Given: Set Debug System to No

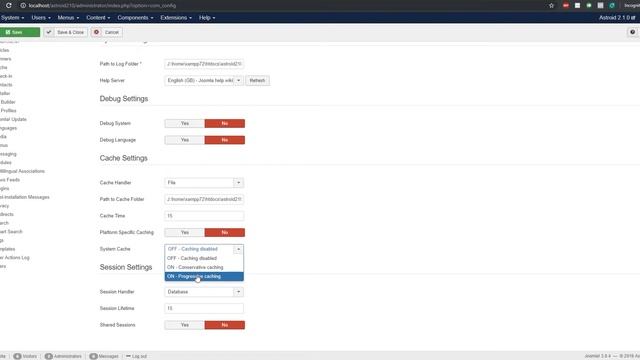Looking at the screenshot, I should (x=224, y=123).
